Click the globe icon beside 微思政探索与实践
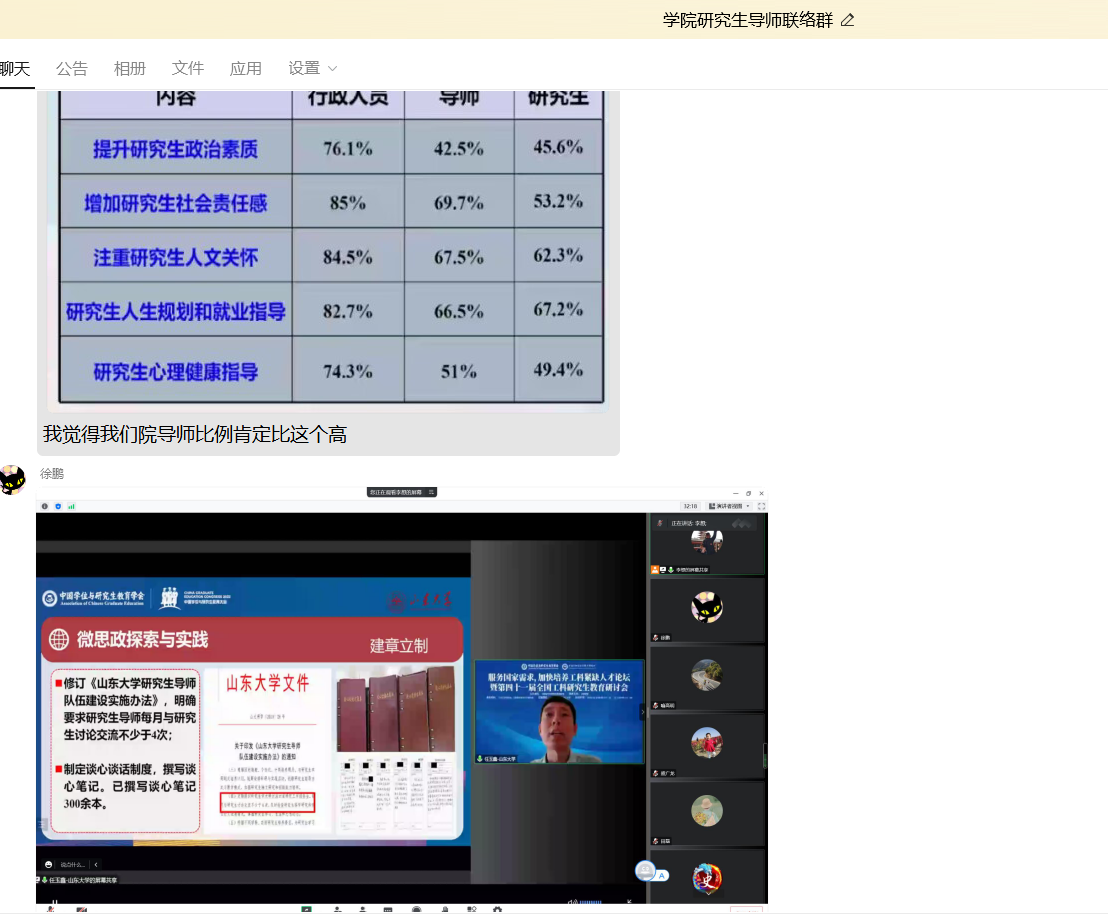The width and height of the screenshot is (1108, 920). [x=59, y=639]
